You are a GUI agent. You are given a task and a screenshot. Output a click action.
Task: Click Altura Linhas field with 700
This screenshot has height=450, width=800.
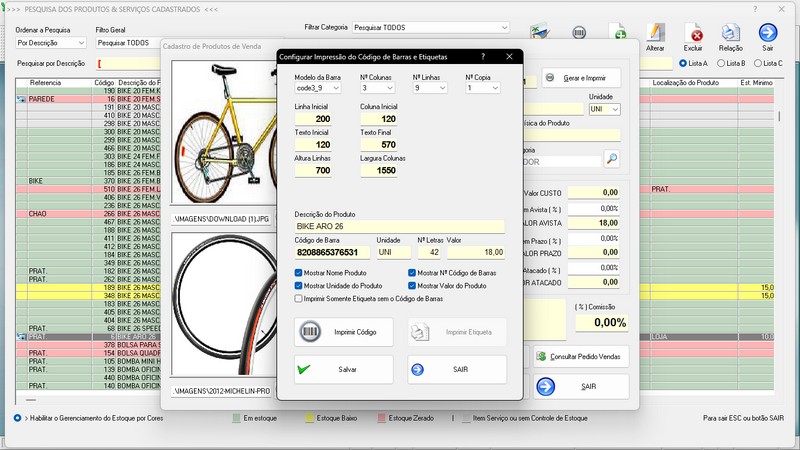(x=313, y=170)
